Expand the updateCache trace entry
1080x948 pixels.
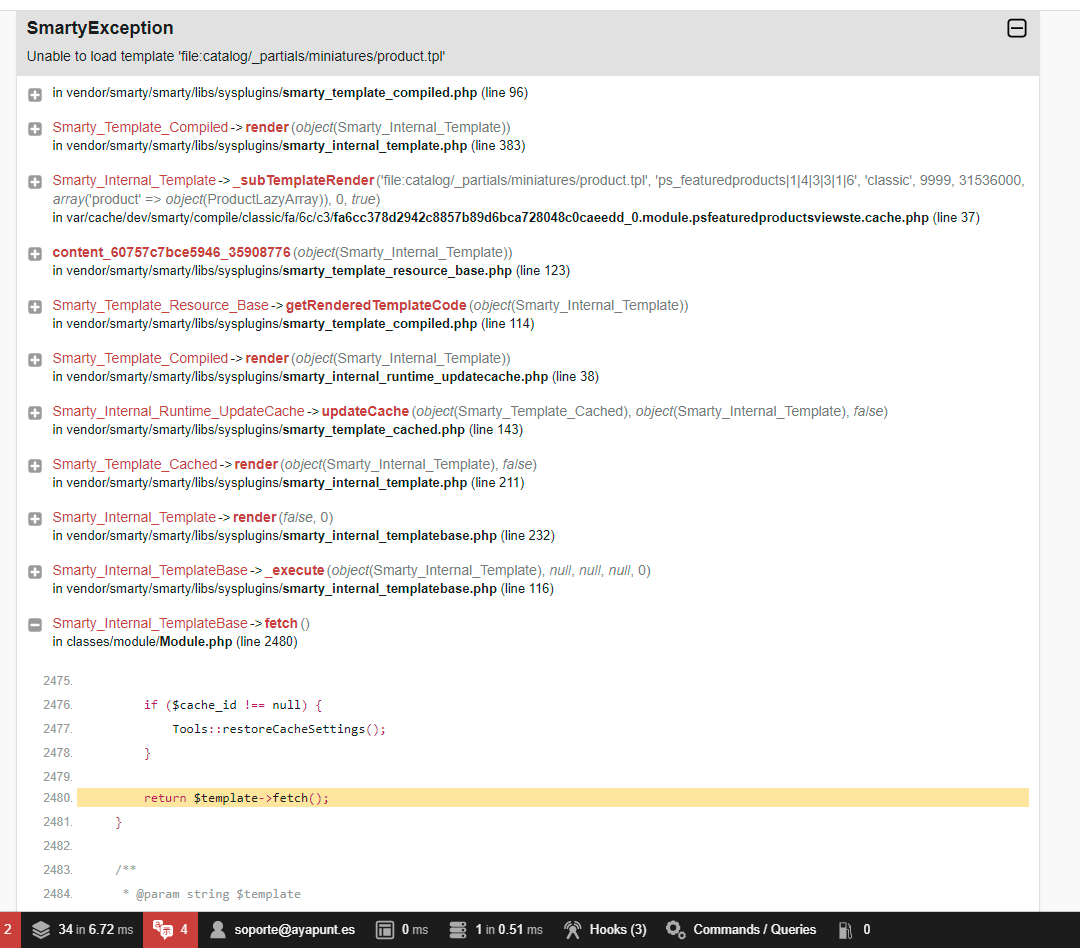35,413
